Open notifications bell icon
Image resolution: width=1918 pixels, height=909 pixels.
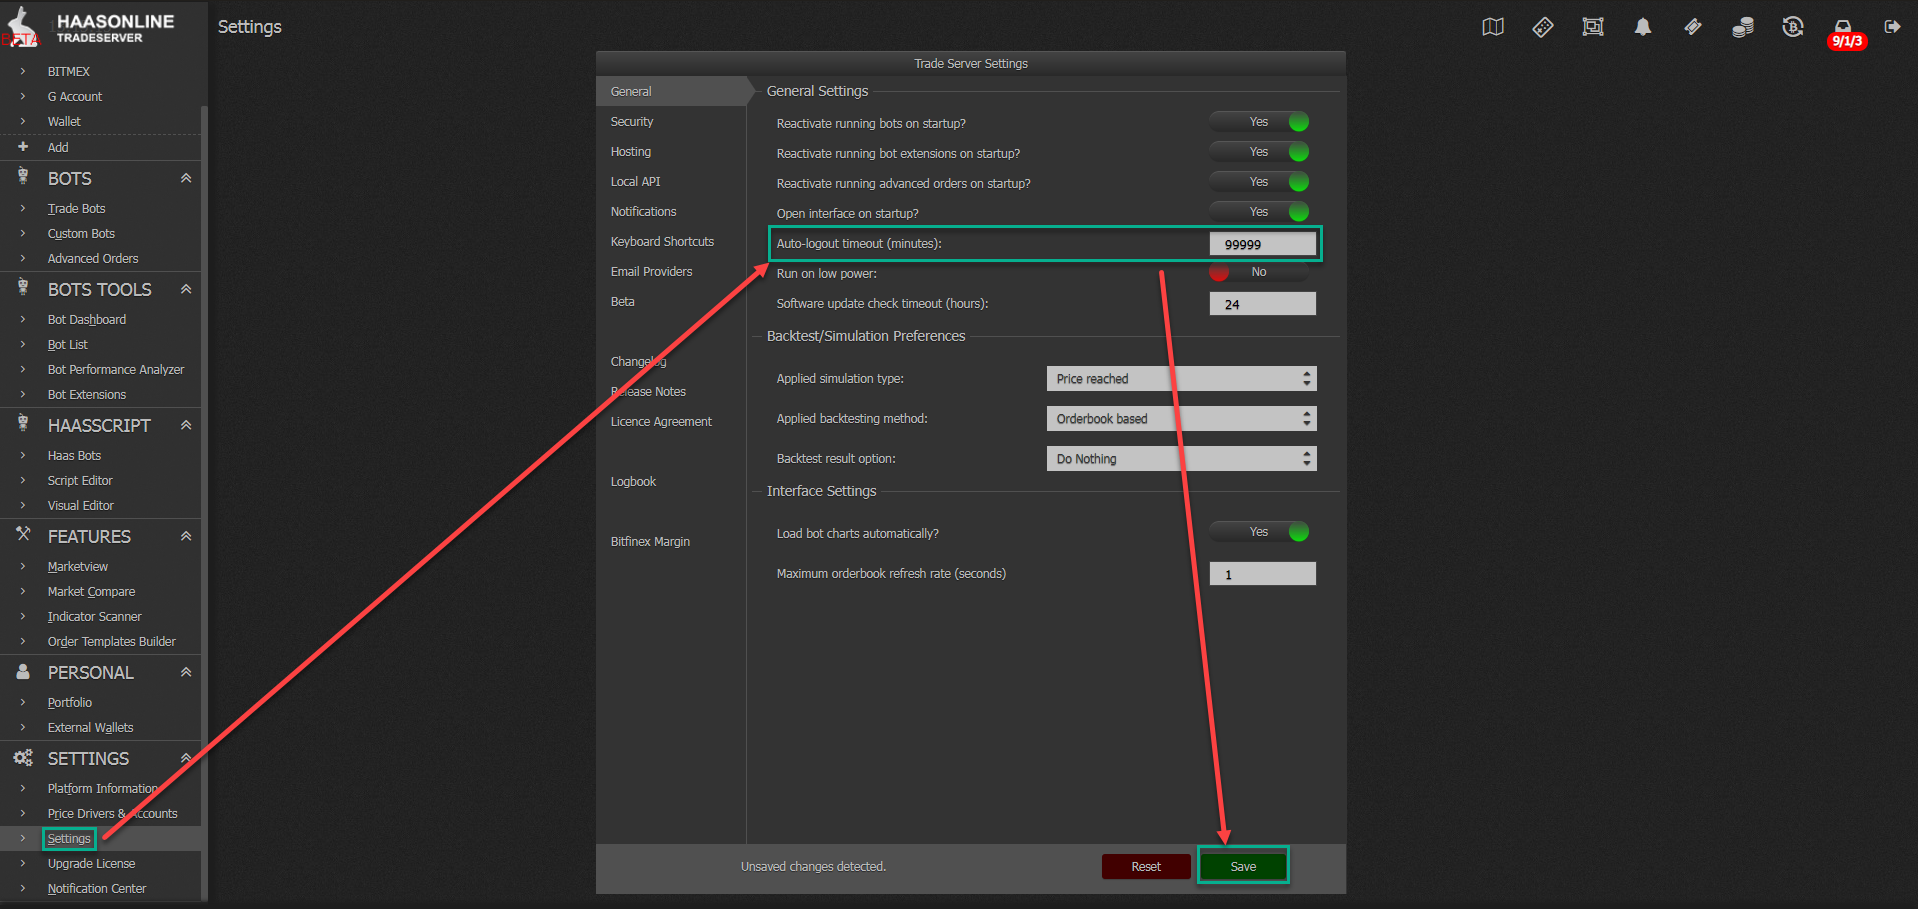1643,27
